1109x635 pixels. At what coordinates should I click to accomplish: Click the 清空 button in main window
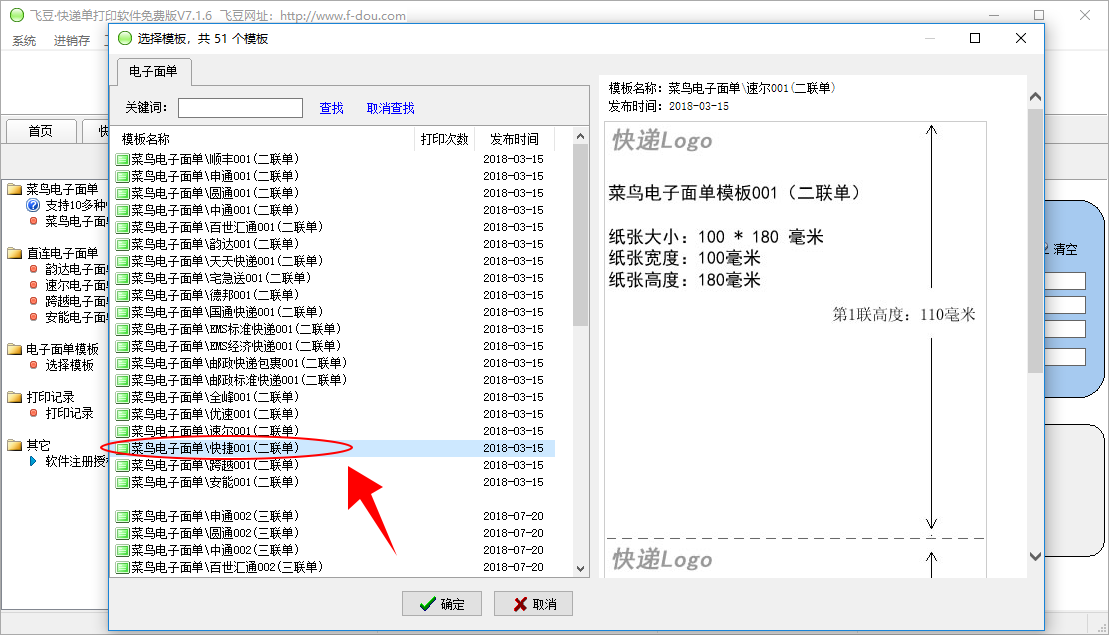click(1065, 249)
